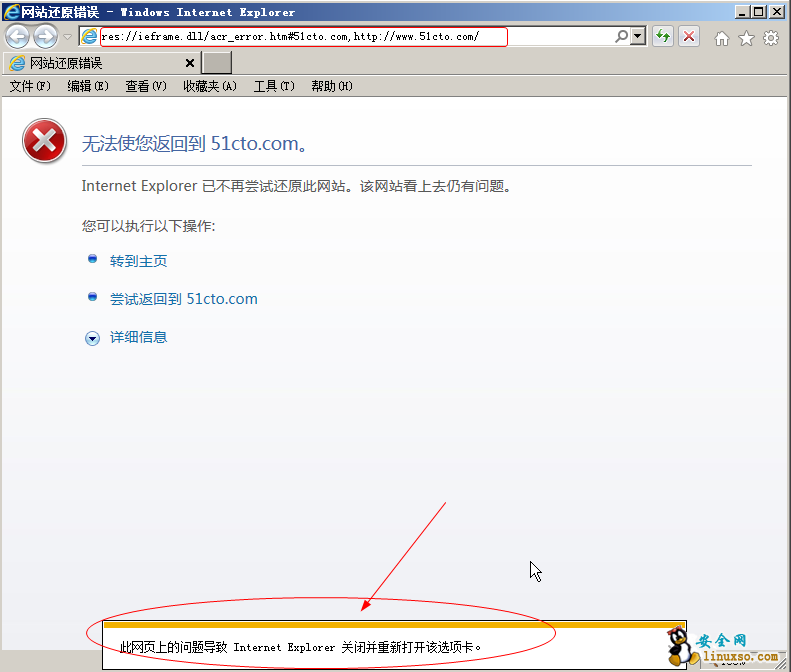This screenshot has height=672, width=791.
Task: Open the recent pages dropdown arrow
Action: (x=67, y=36)
